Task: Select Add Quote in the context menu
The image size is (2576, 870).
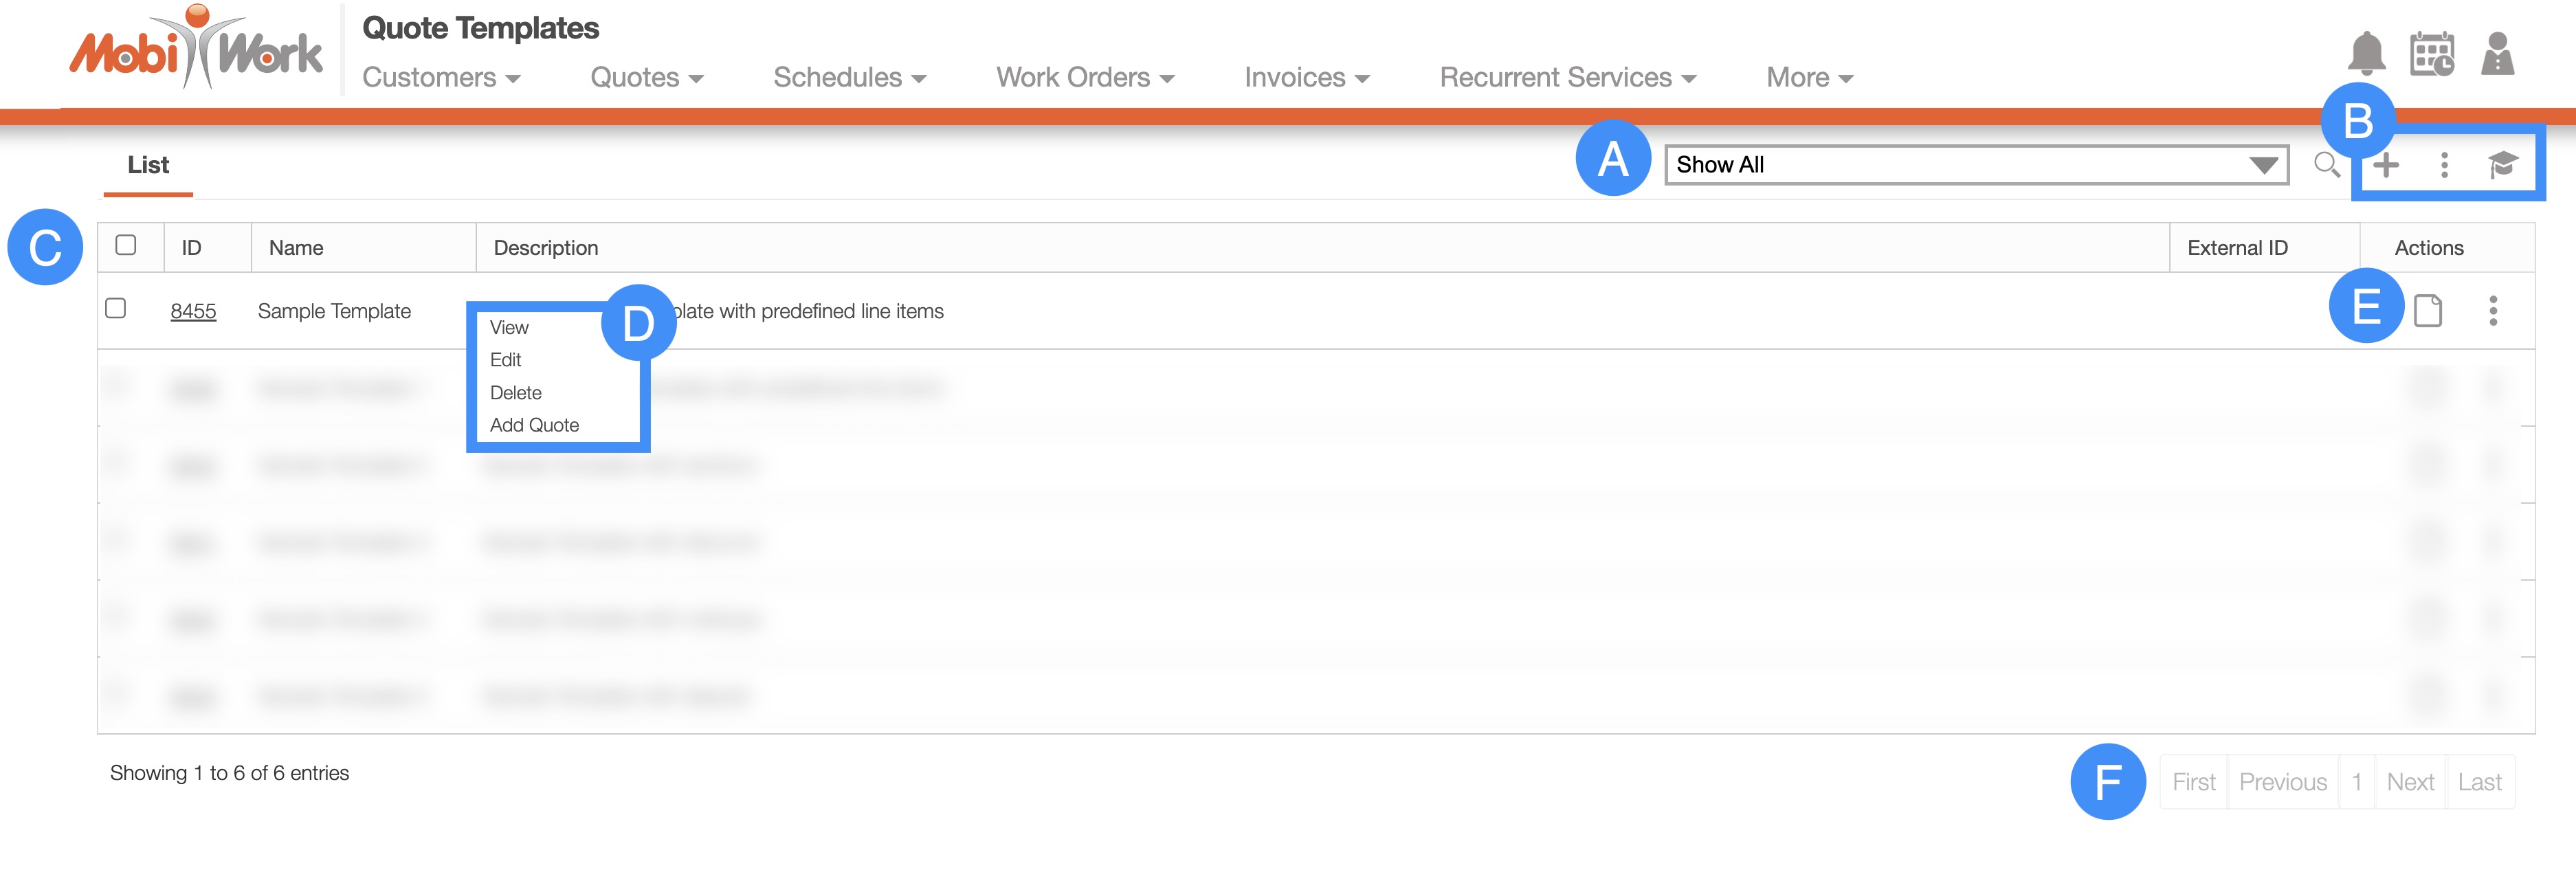Action: click(534, 425)
